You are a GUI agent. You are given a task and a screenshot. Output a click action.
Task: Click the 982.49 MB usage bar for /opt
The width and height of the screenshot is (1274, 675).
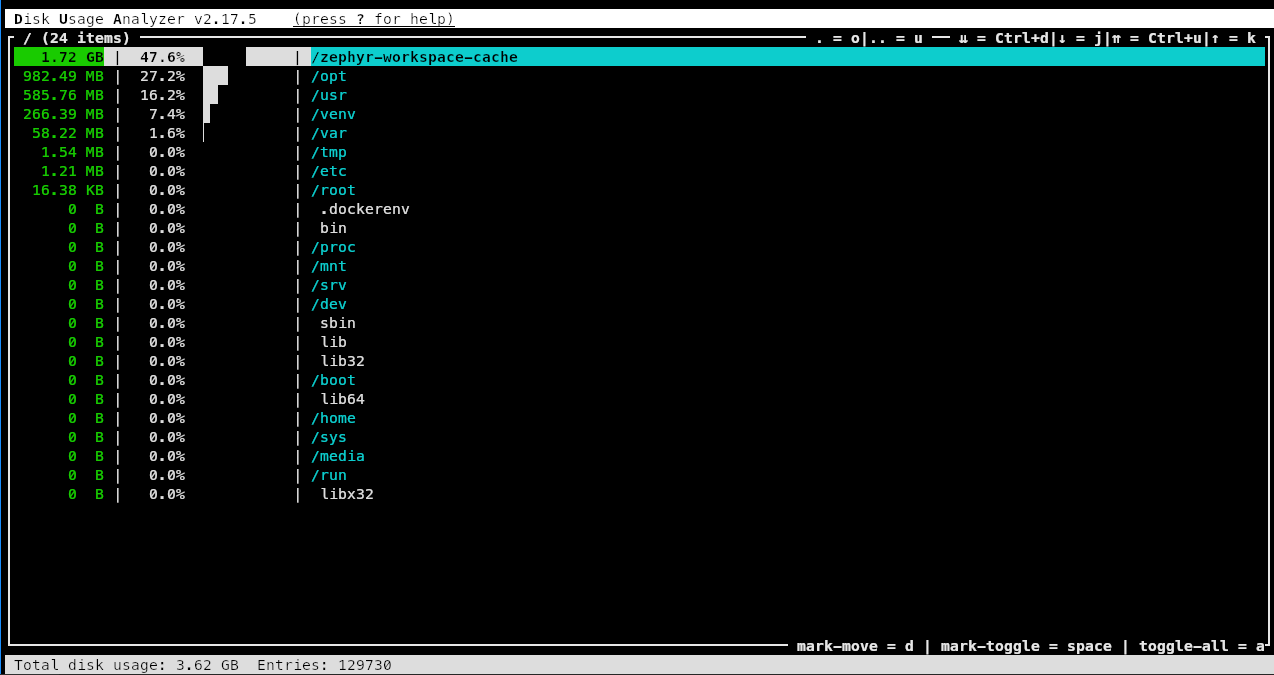click(215, 76)
